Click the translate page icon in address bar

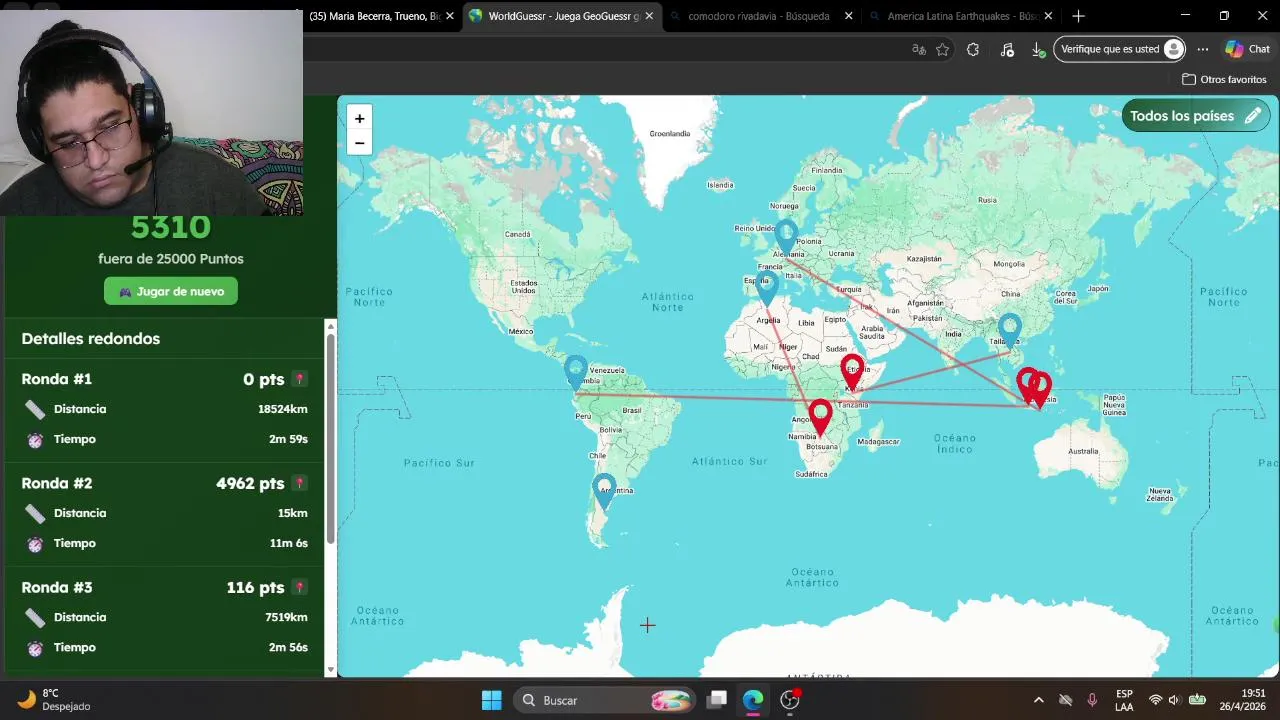point(918,49)
